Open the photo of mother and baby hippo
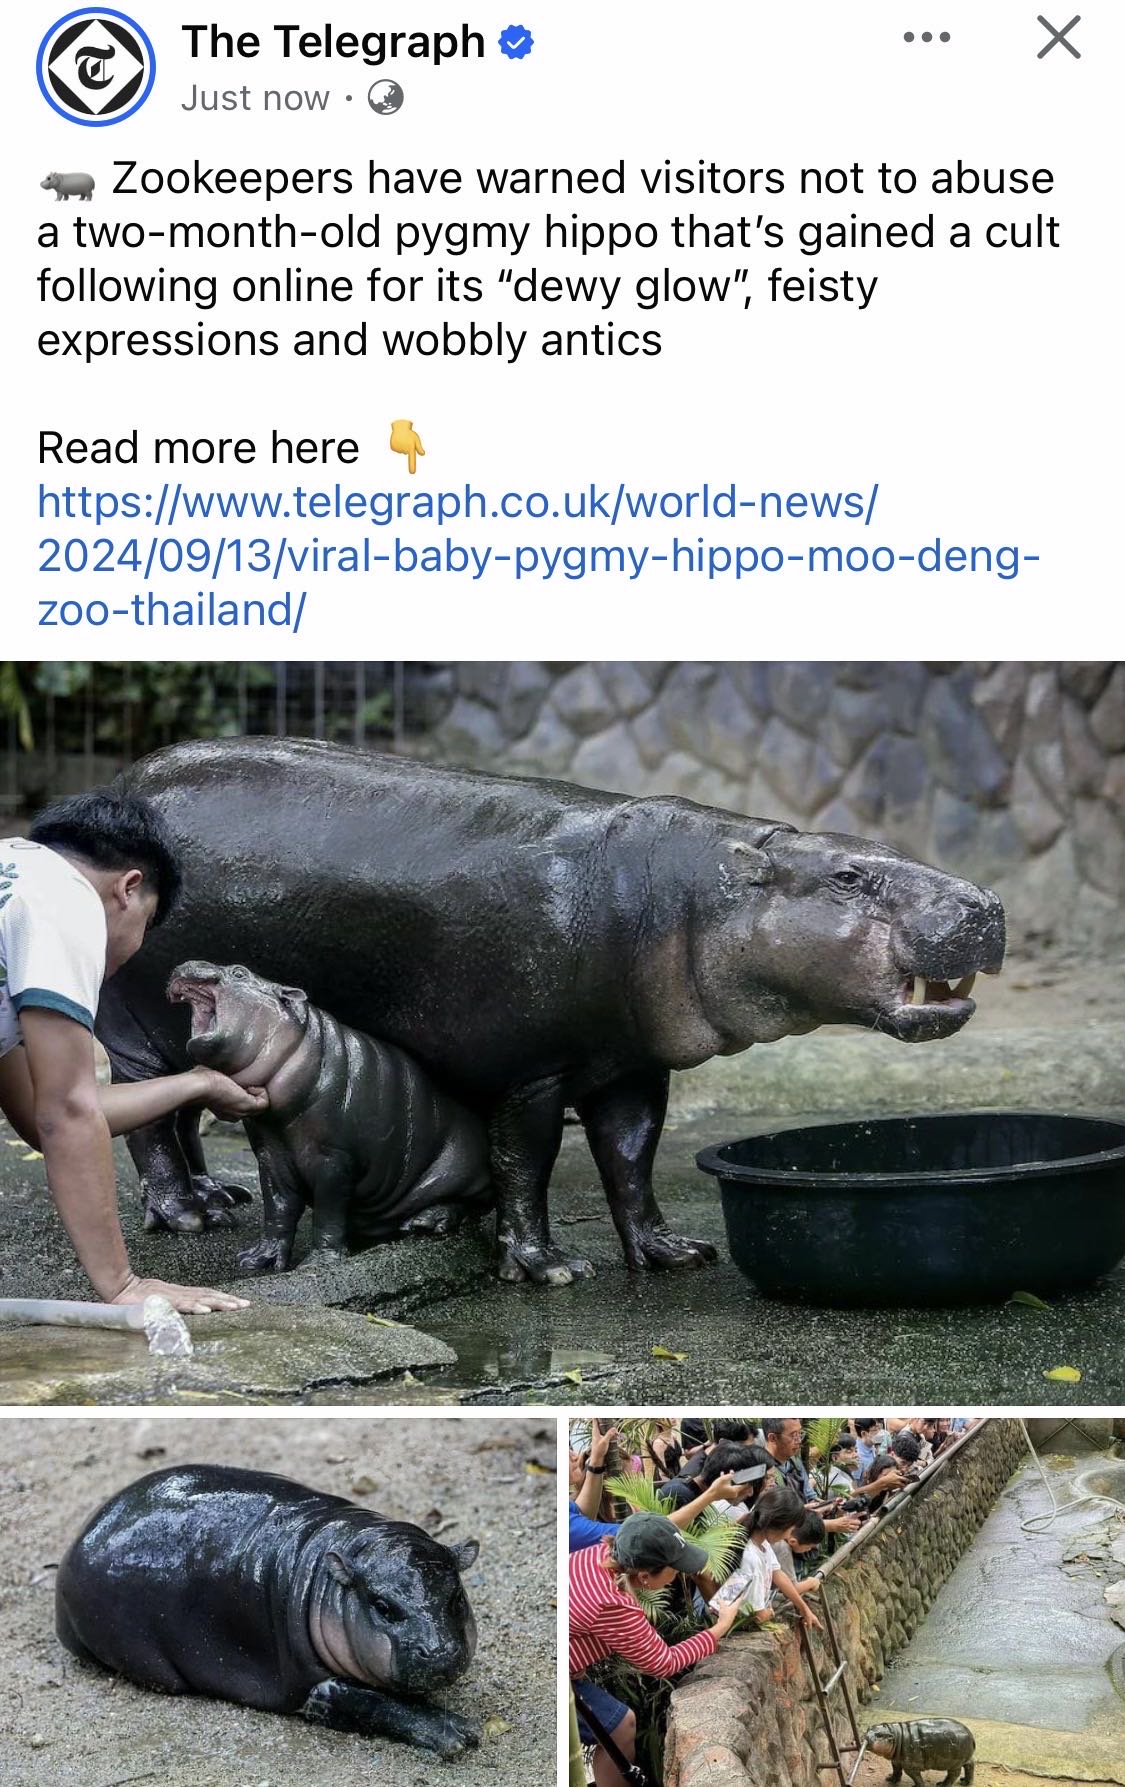Screen dimensions: 1125x1787 coord(562,1032)
